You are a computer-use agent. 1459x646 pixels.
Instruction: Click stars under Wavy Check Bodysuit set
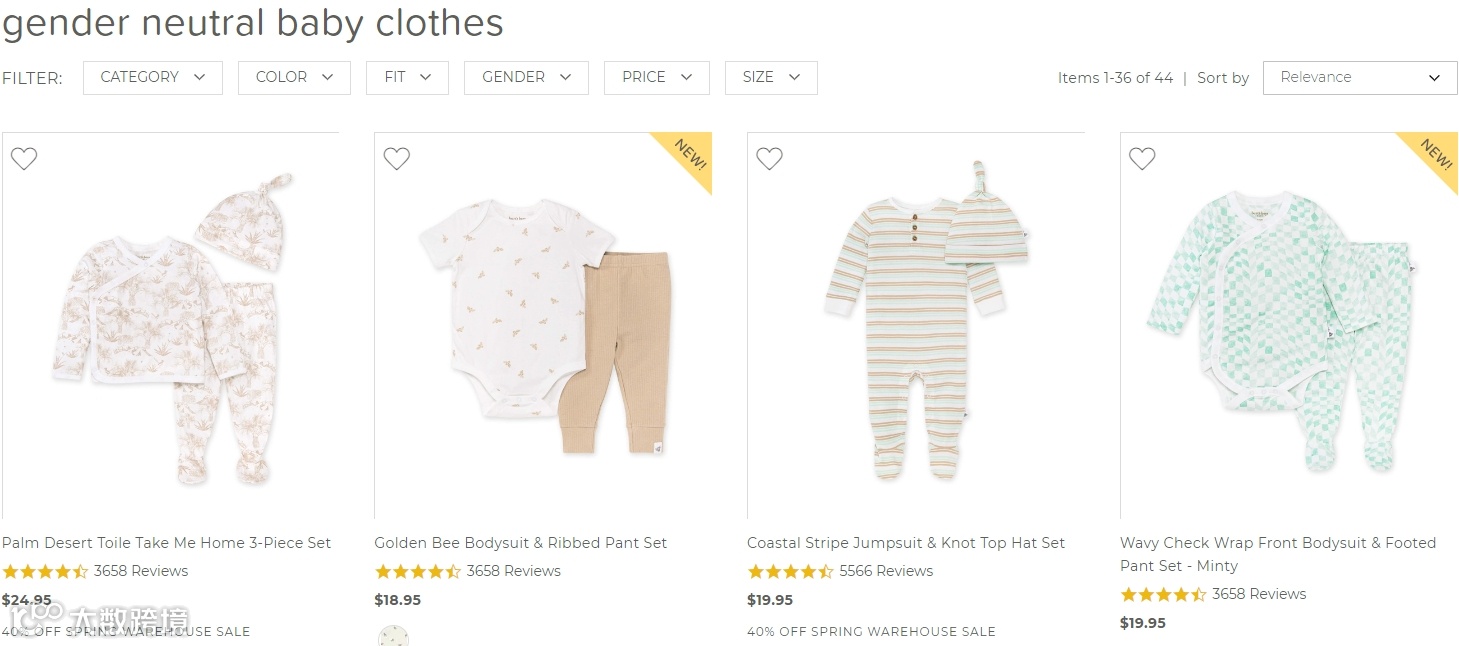click(1163, 595)
